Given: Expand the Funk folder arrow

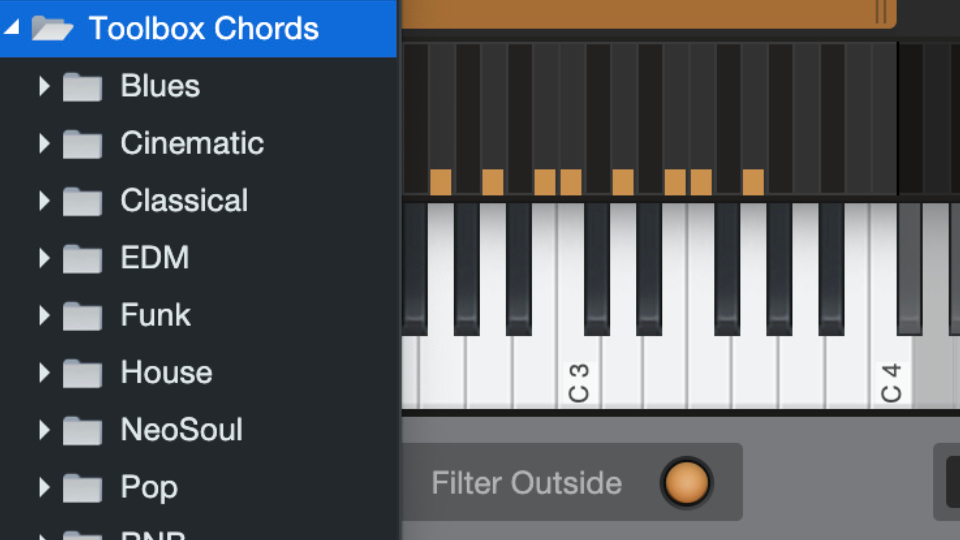Looking at the screenshot, I should (43, 316).
